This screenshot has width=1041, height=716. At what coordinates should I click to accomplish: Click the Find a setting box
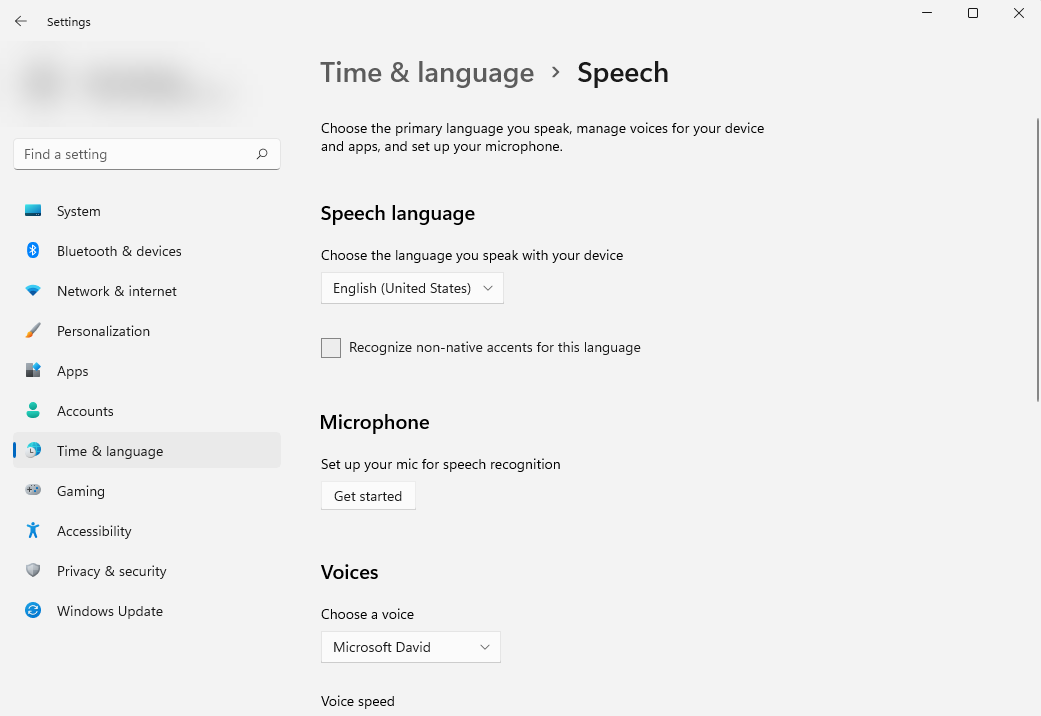click(147, 154)
